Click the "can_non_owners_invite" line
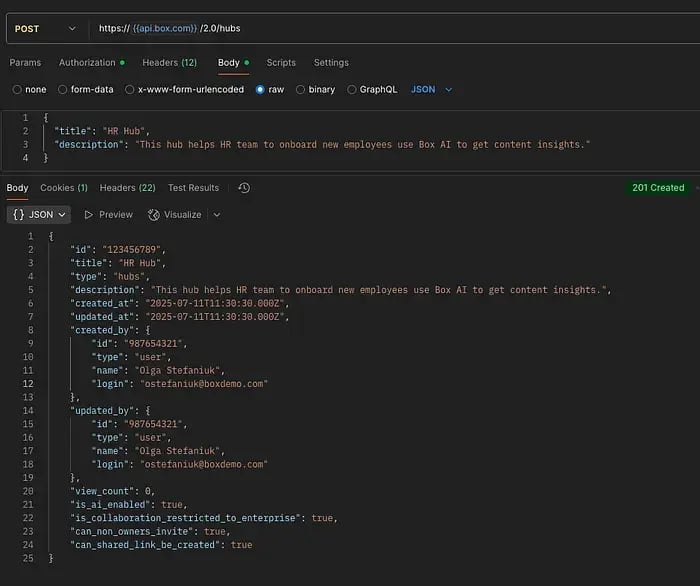This screenshot has width=700, height=586. 150,532
